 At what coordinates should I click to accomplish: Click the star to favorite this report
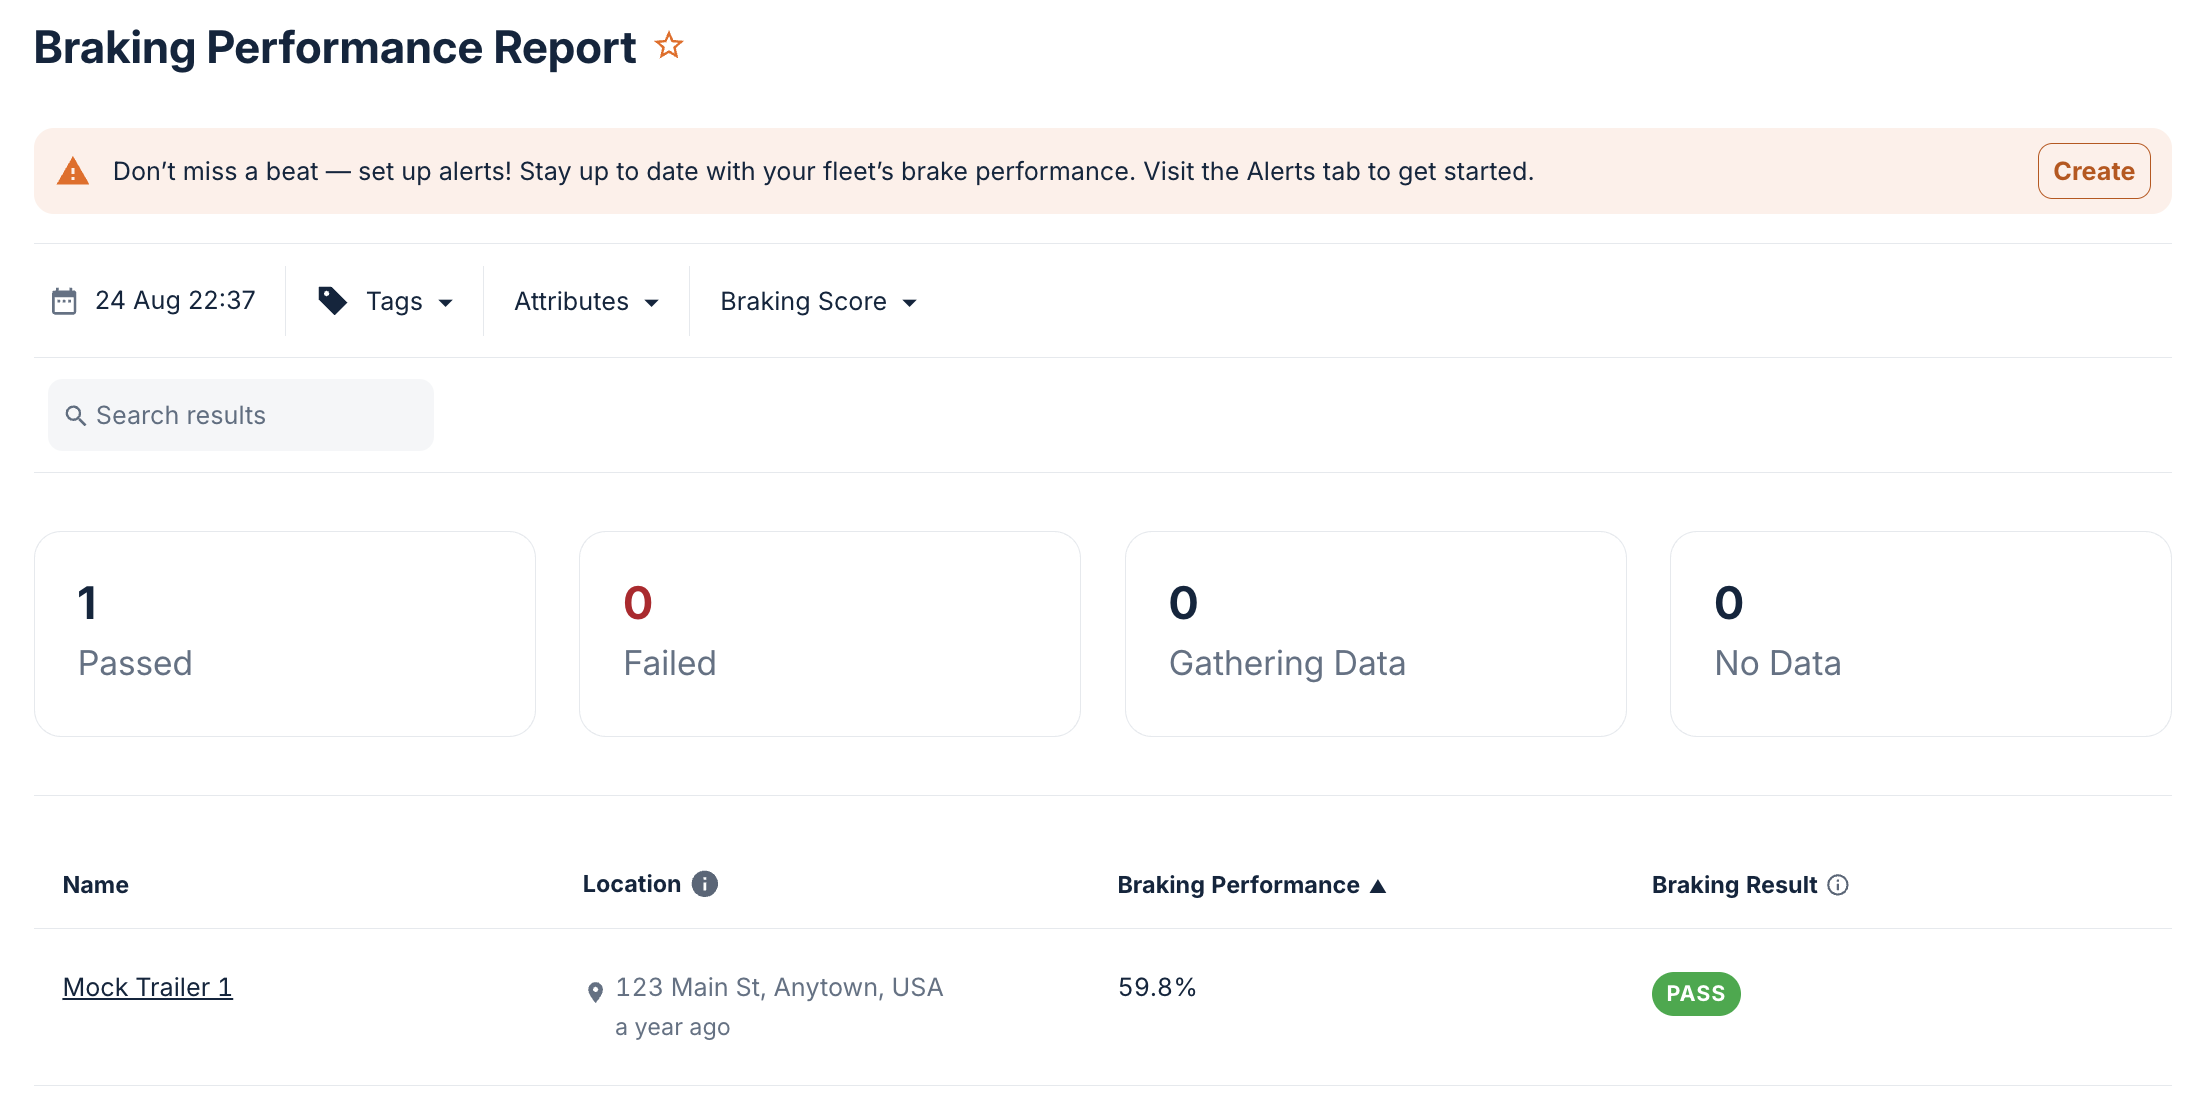(x=668, y=44)
